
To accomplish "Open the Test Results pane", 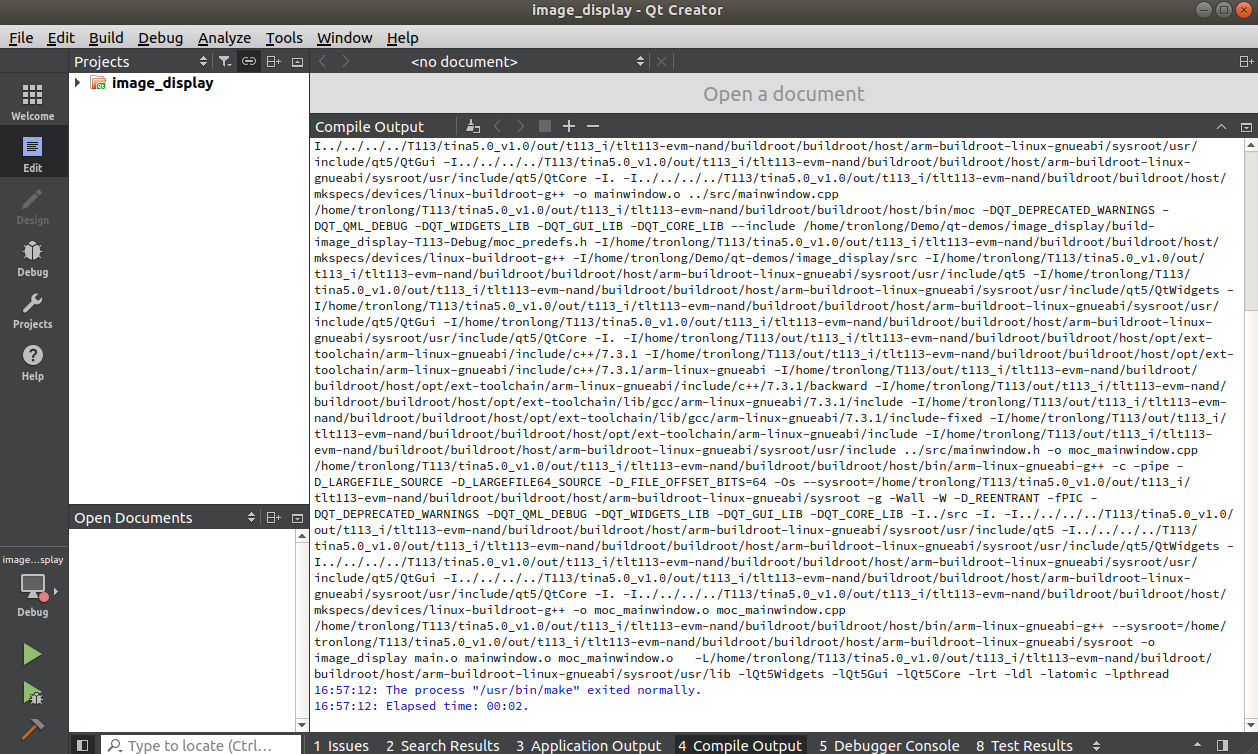I will click(x=1024, y=745).
